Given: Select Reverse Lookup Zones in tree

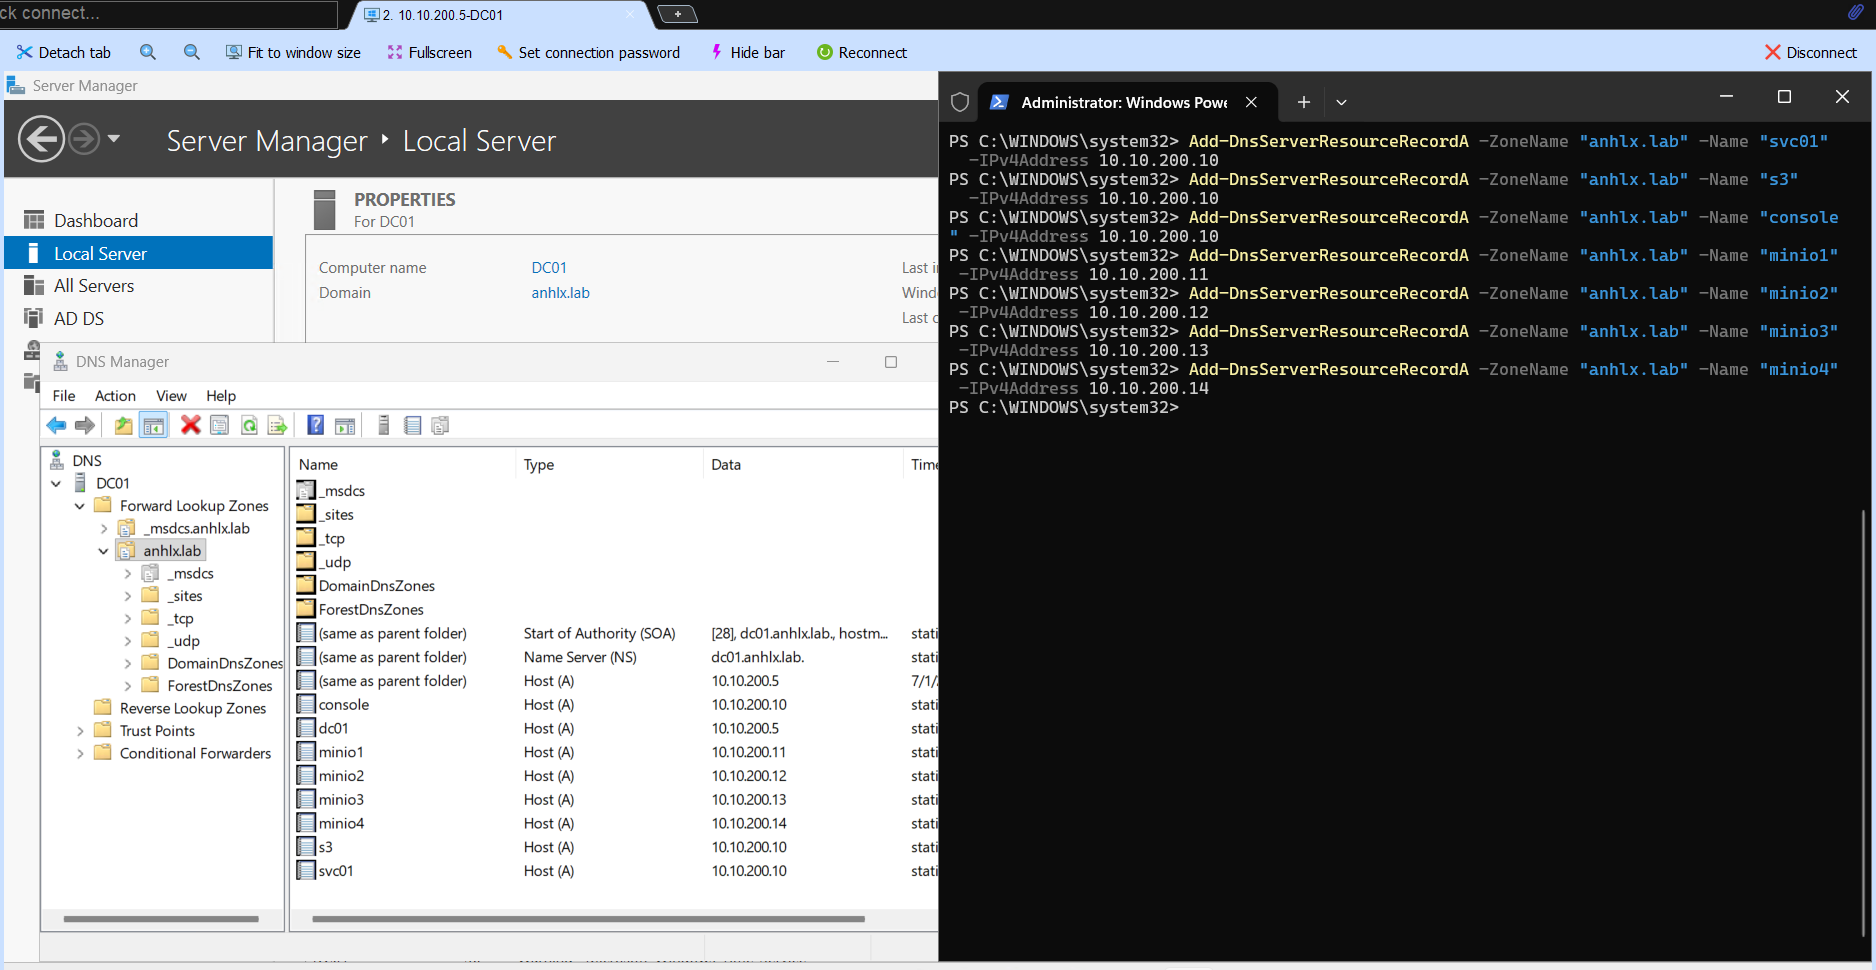Looking at the screenshot, I should tap(193, 708).
